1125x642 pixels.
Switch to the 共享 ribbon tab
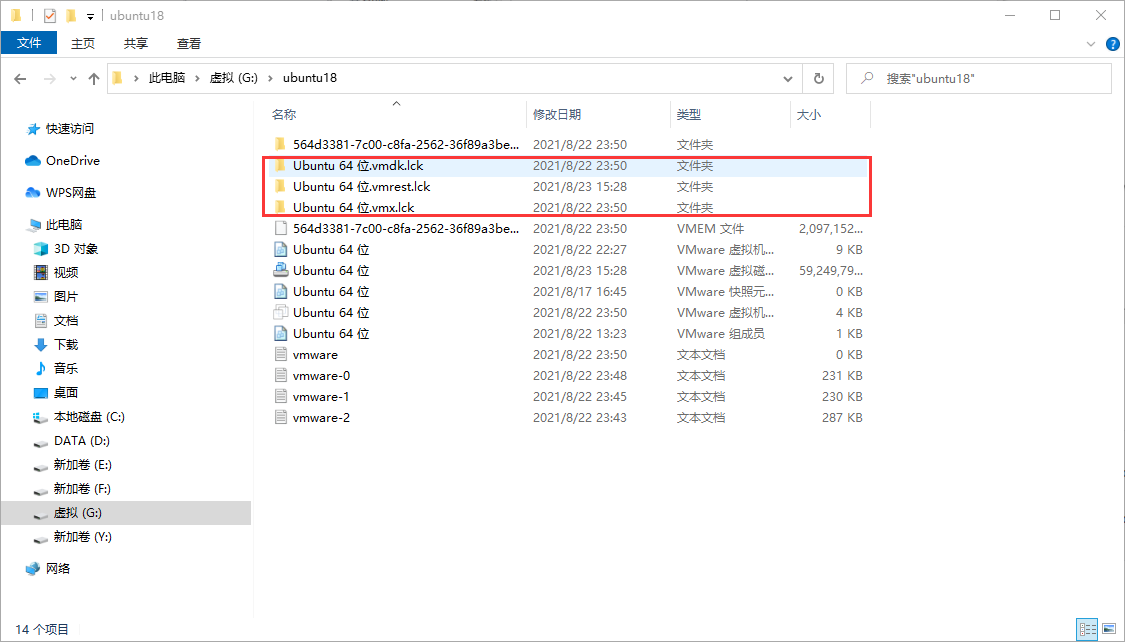coord(136,44)
